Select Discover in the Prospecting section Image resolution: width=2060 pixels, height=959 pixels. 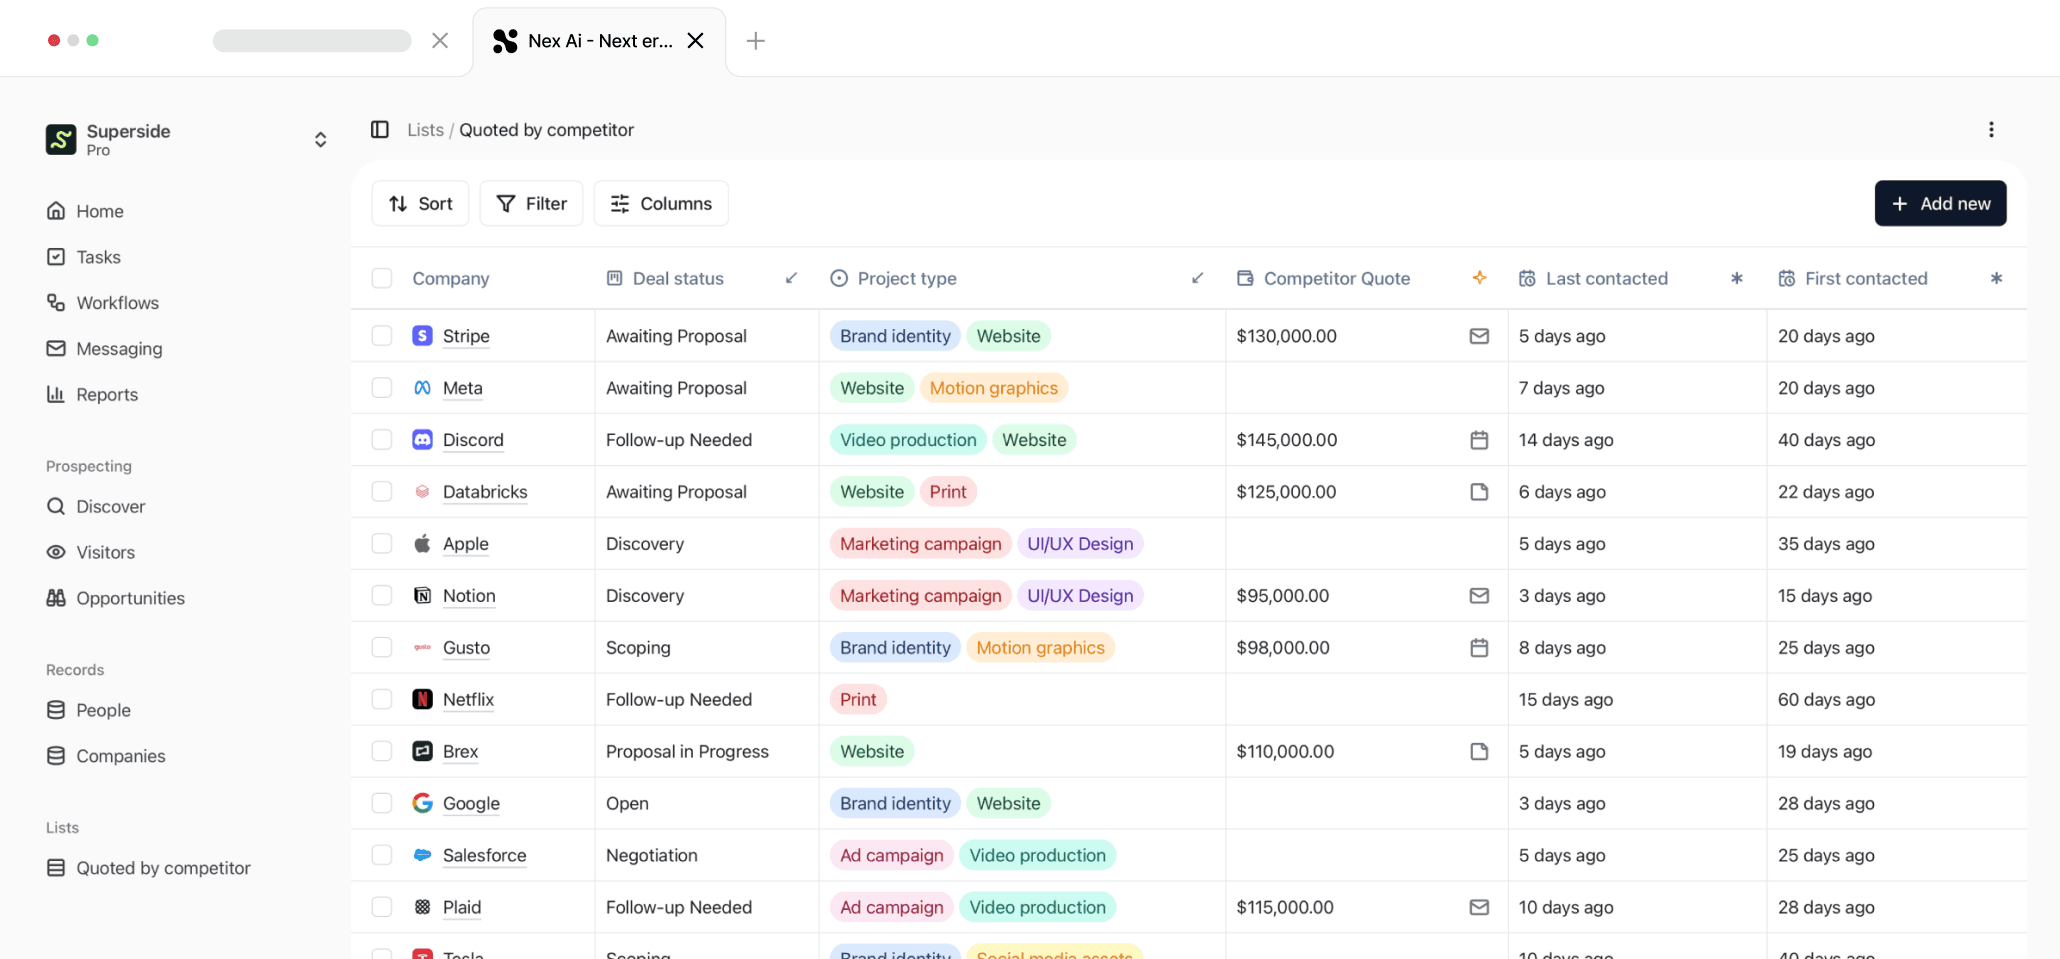click(110, 506)
